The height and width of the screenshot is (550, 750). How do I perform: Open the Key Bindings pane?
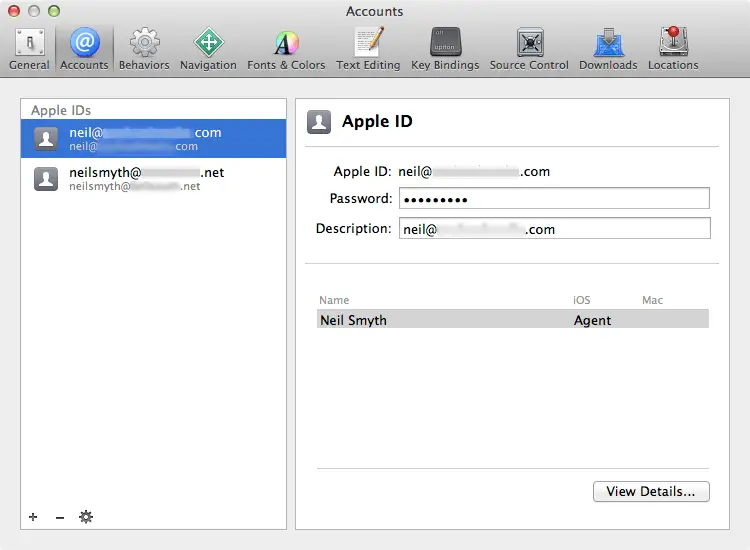445,49
